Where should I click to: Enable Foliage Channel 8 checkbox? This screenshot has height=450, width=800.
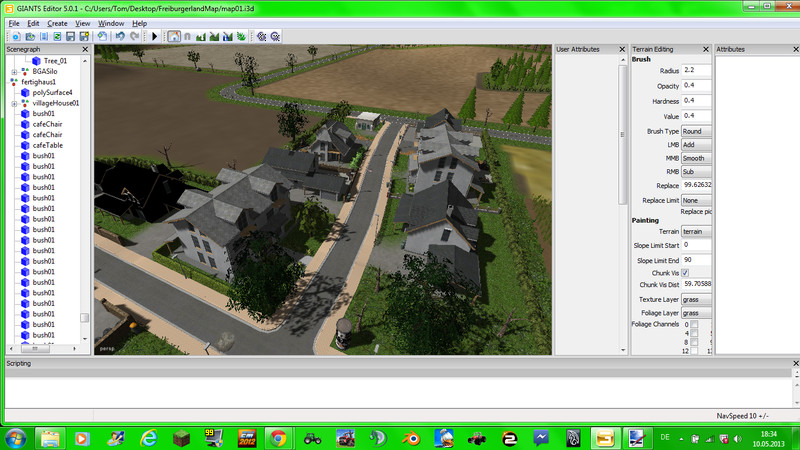pos(694,342)
